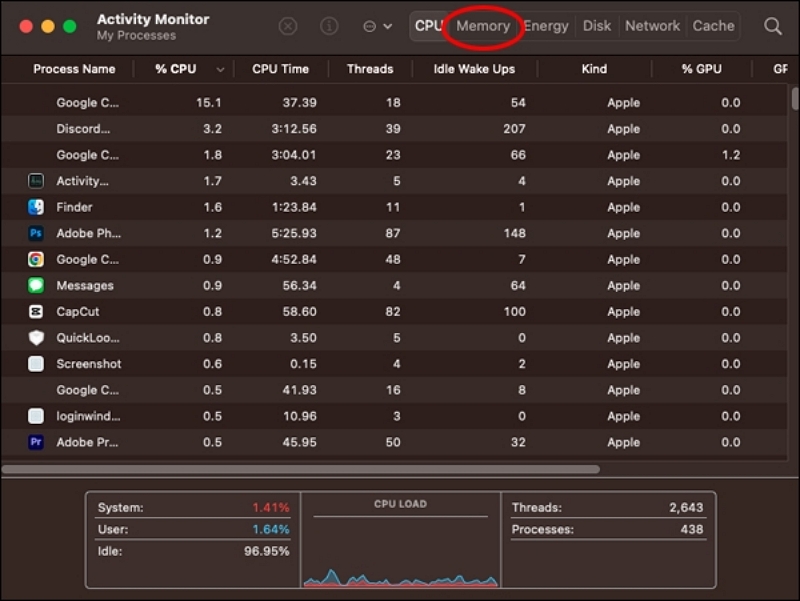
Task: Click the partially visible GP column header
Action: pyautogui.click(x=780, y=69)
